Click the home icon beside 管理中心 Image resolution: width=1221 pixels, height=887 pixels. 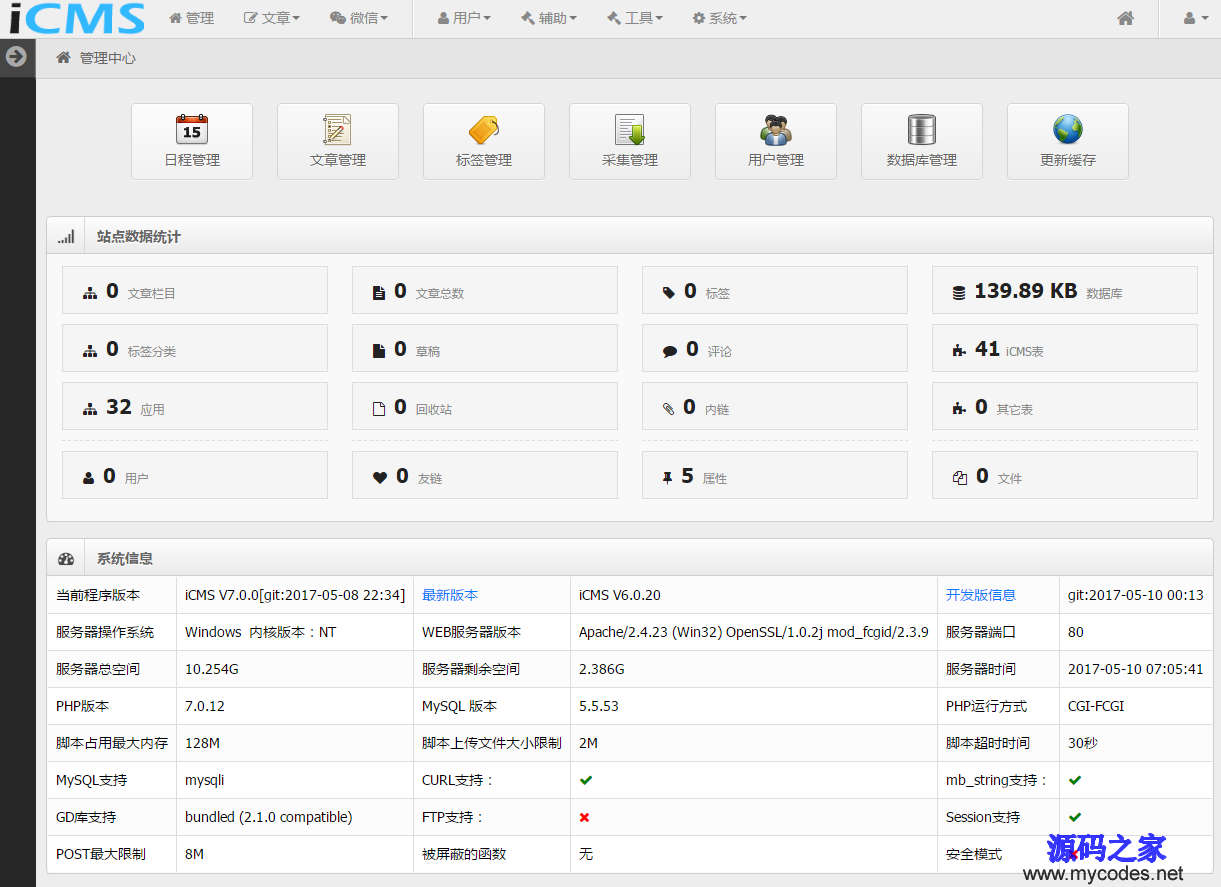[x=63, y=58]
